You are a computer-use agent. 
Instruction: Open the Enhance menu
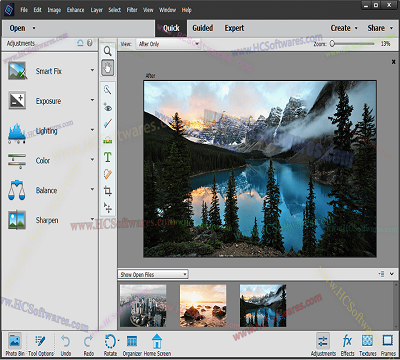(x=75, y=10)
